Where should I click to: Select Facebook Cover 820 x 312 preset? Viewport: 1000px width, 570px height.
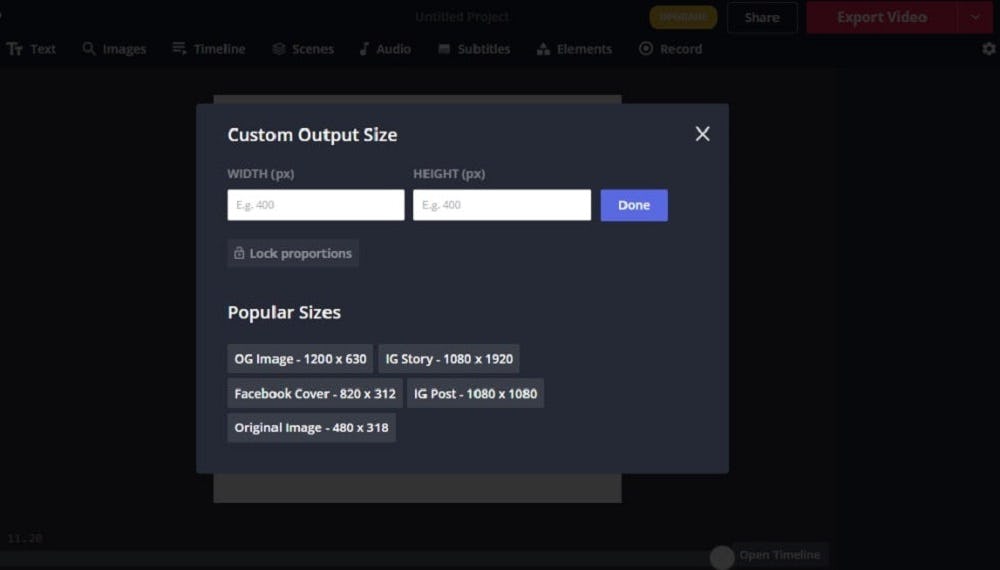[315, 393]
